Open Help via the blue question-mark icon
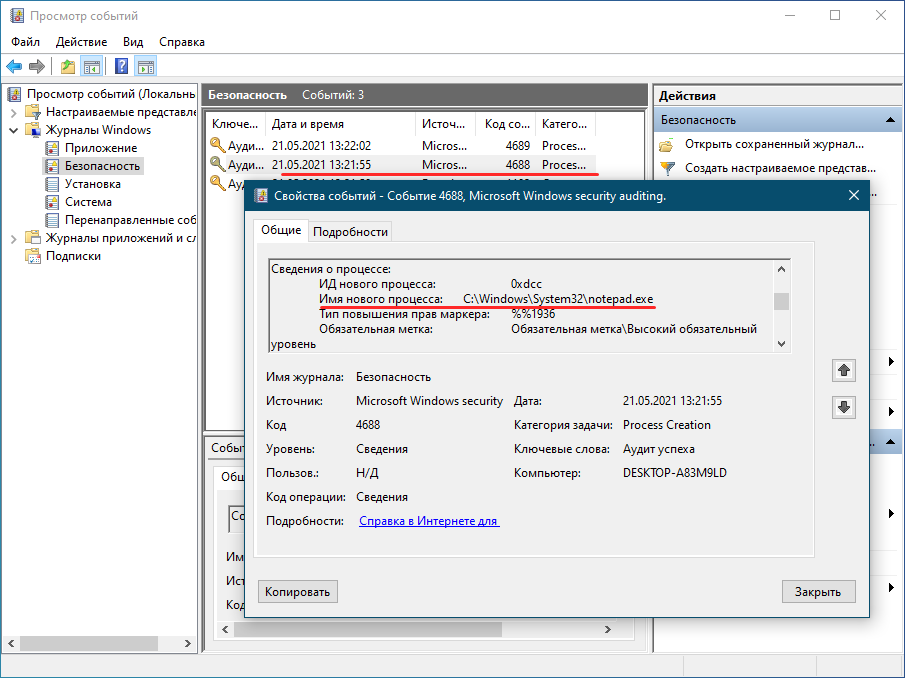905x678 pixels. click(x=121, y=66)
